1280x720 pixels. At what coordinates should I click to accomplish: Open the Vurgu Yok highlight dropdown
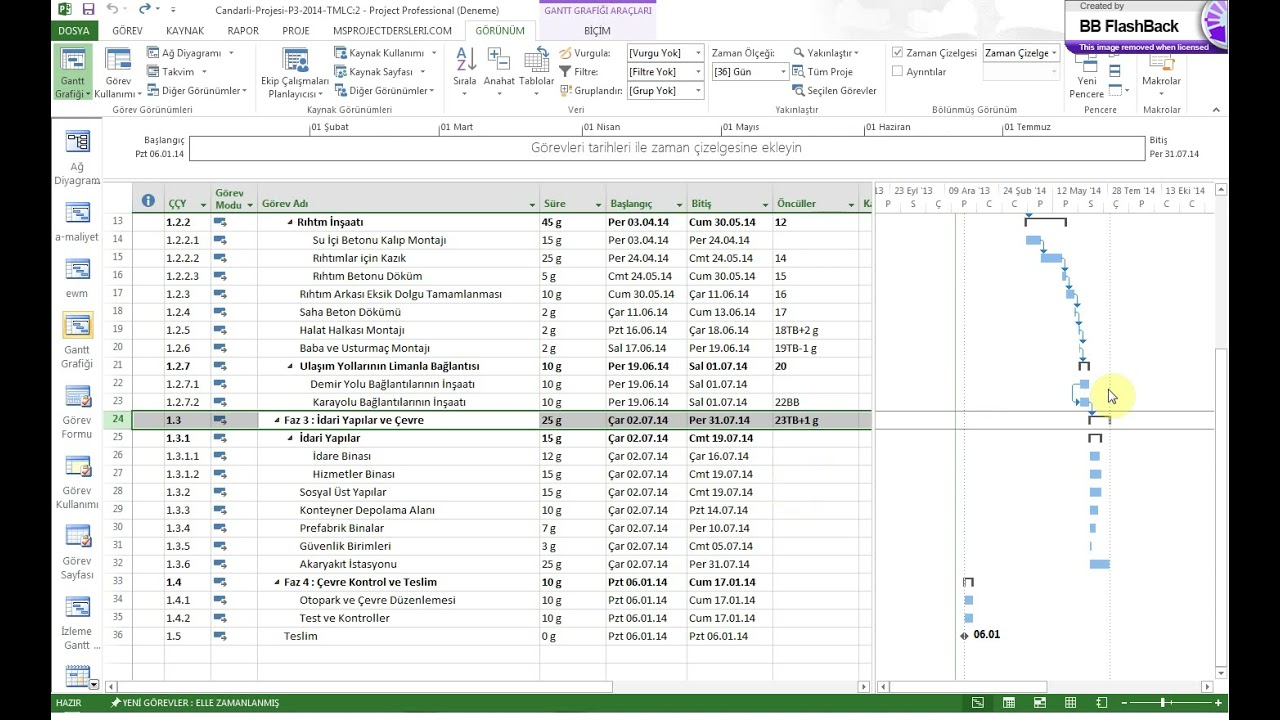(x=697, y=53)
